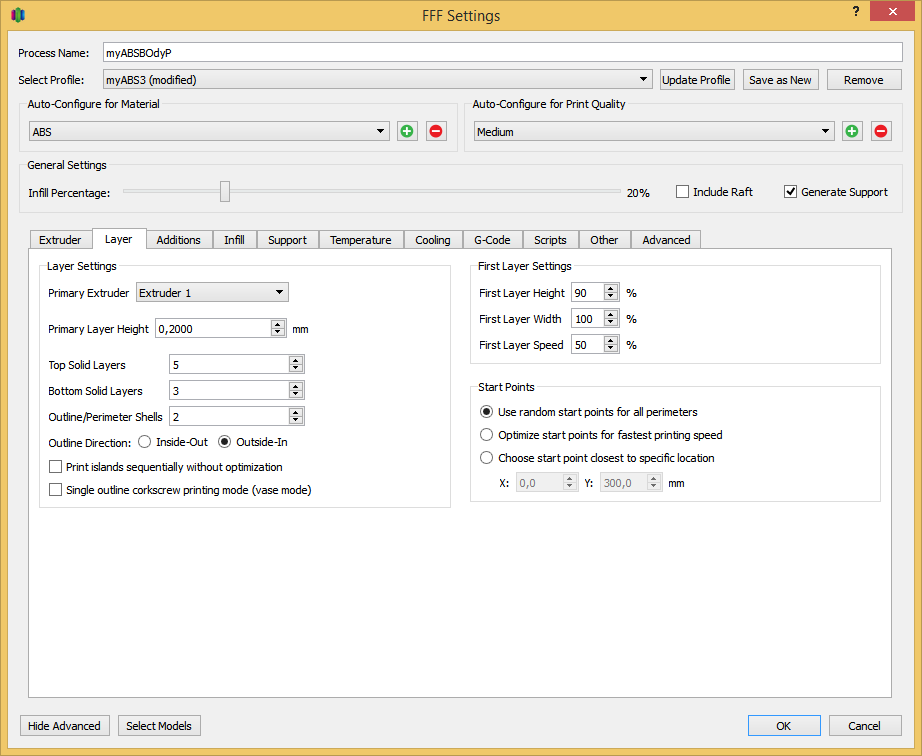Viewport: 922px width, 756px height.
Task: Decrease Primary Layer Height with down arrow
Action: 278,333
